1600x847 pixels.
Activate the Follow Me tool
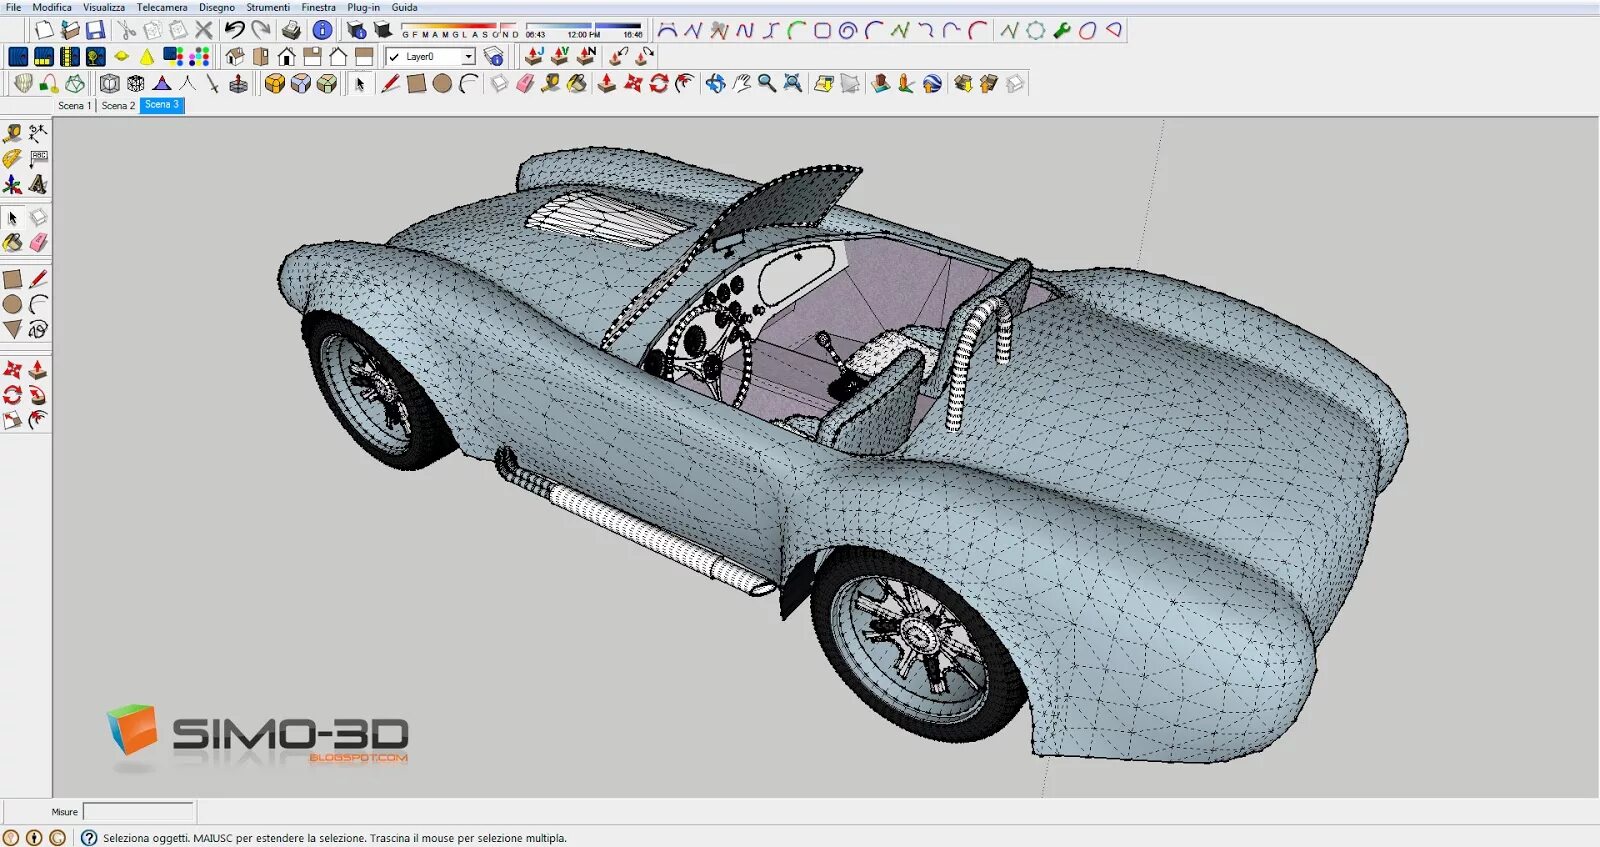click(38, 395)
